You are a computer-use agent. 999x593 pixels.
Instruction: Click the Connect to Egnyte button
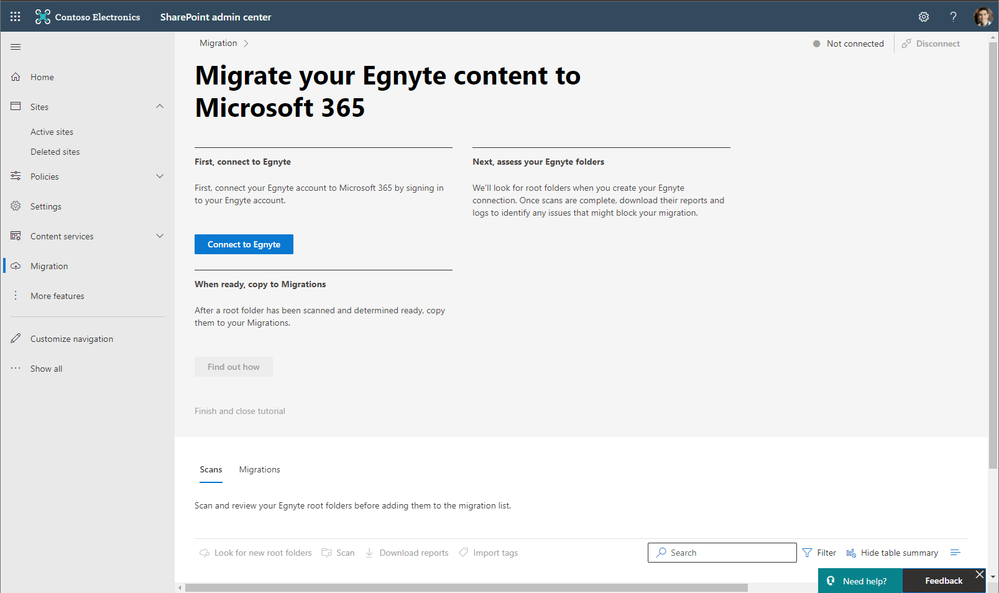pyautogui.click(x=244, y=245)
